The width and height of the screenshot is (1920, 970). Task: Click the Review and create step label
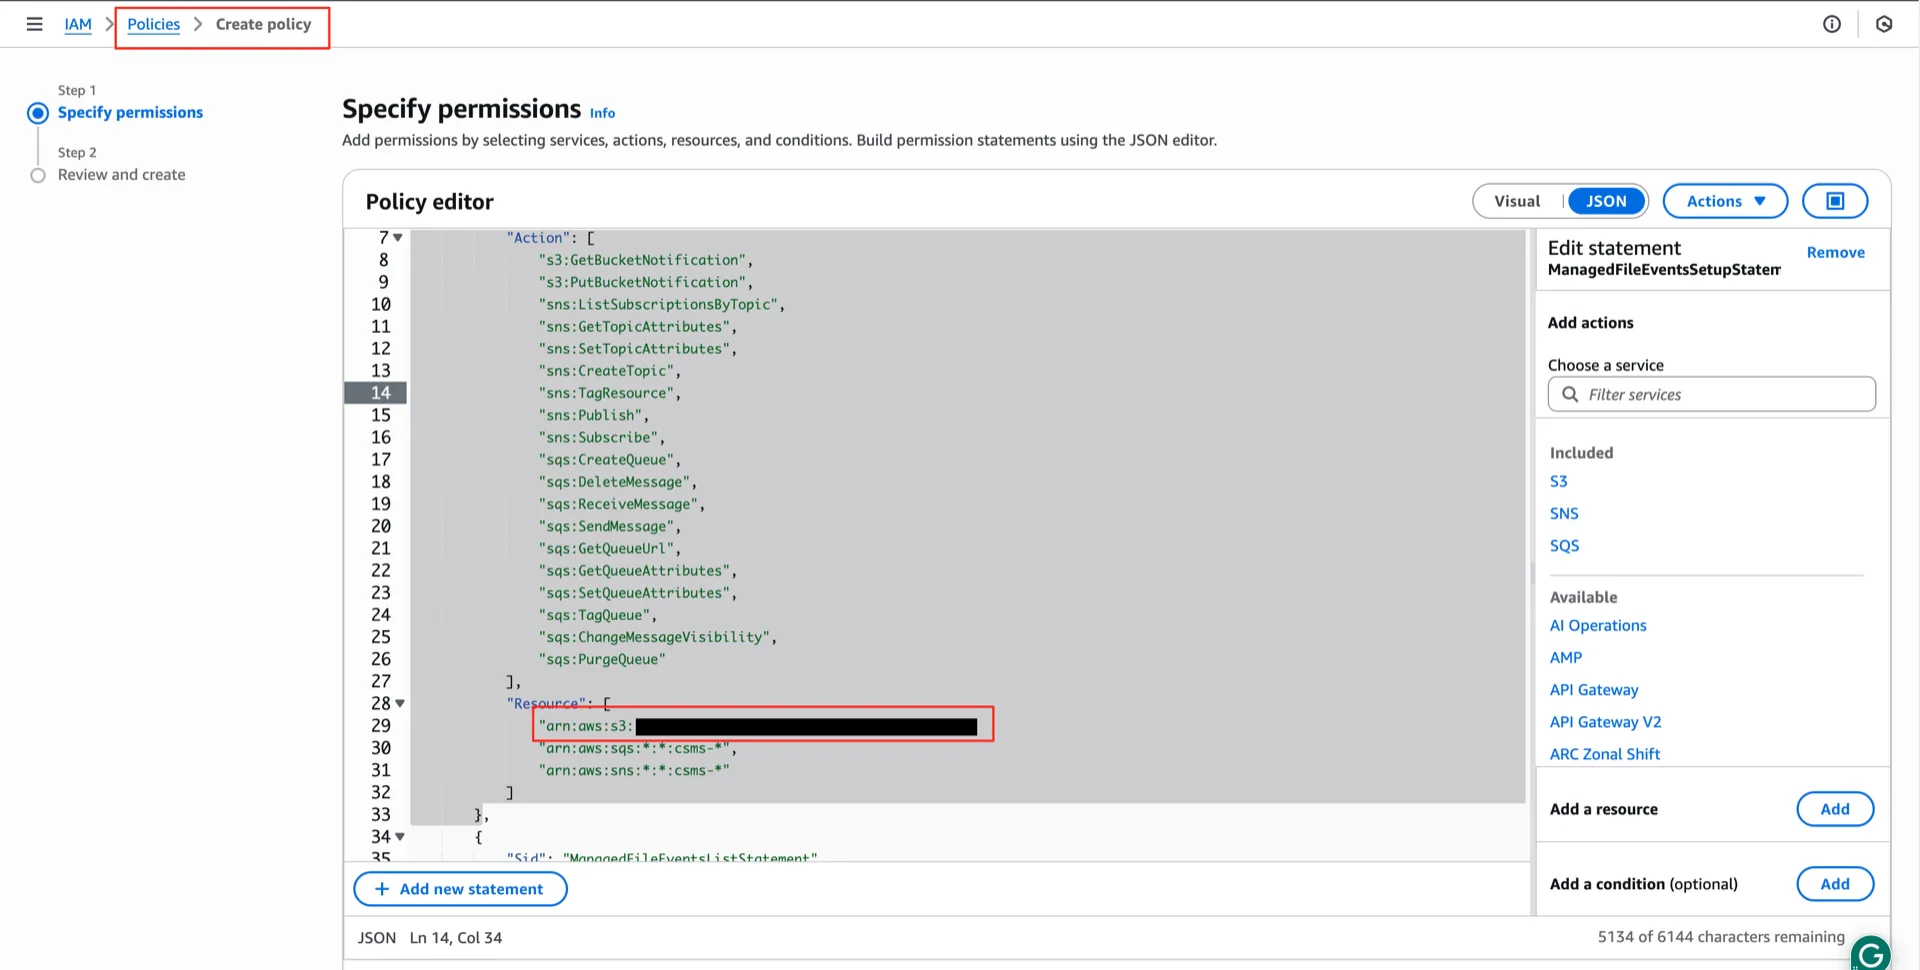tap(121, 175)
